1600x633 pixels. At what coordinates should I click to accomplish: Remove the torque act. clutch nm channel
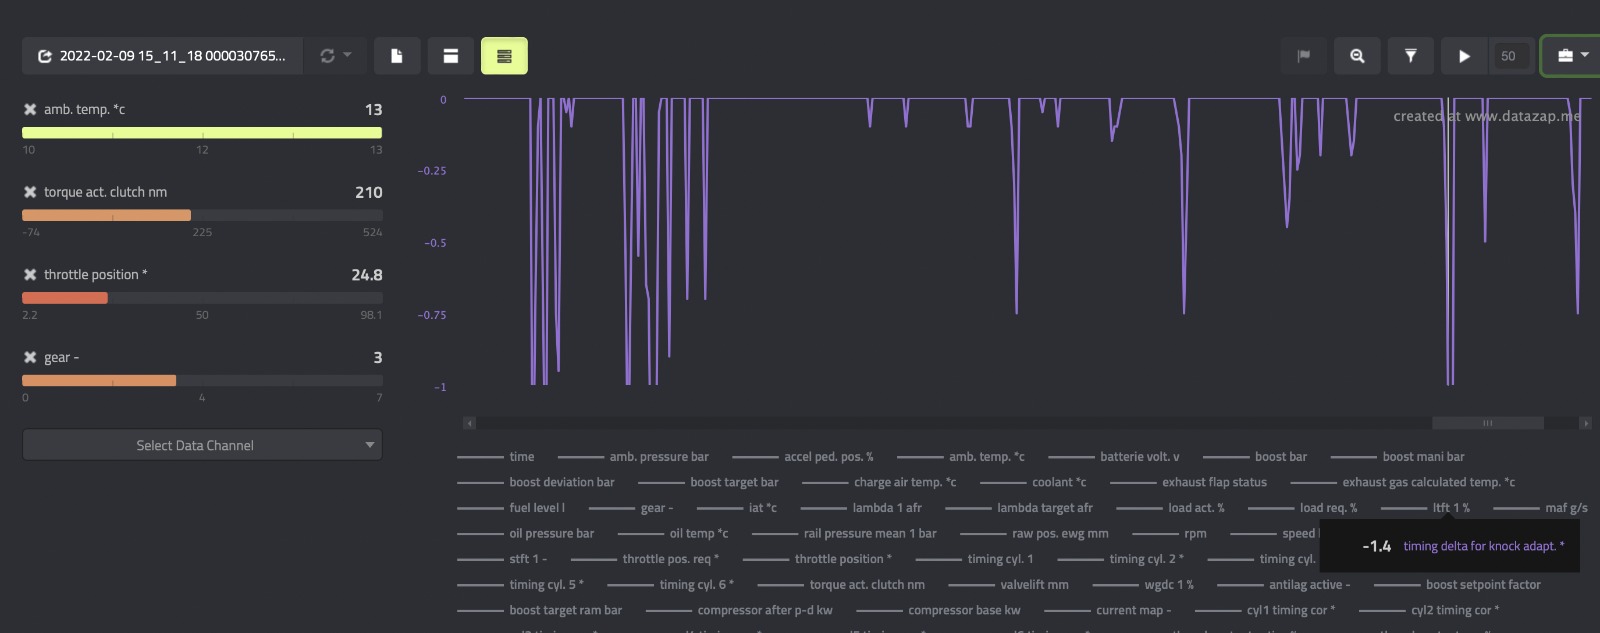(30, 192)
